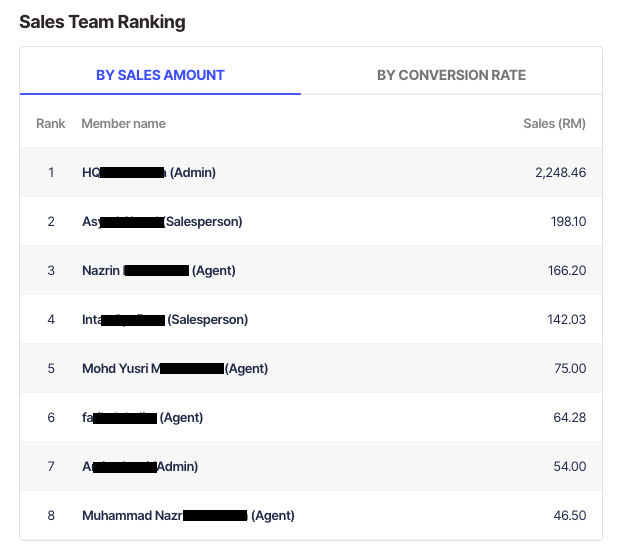624x560 pixels.
Task: Select the rank 1 HQ (Admin) member name
Action: point(149,172)
